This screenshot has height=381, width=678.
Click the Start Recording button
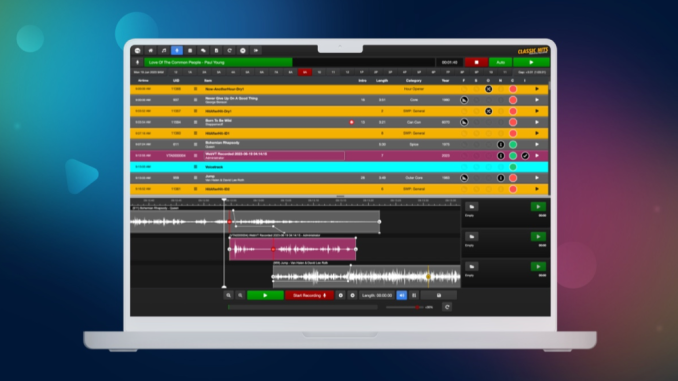point(309,295)
